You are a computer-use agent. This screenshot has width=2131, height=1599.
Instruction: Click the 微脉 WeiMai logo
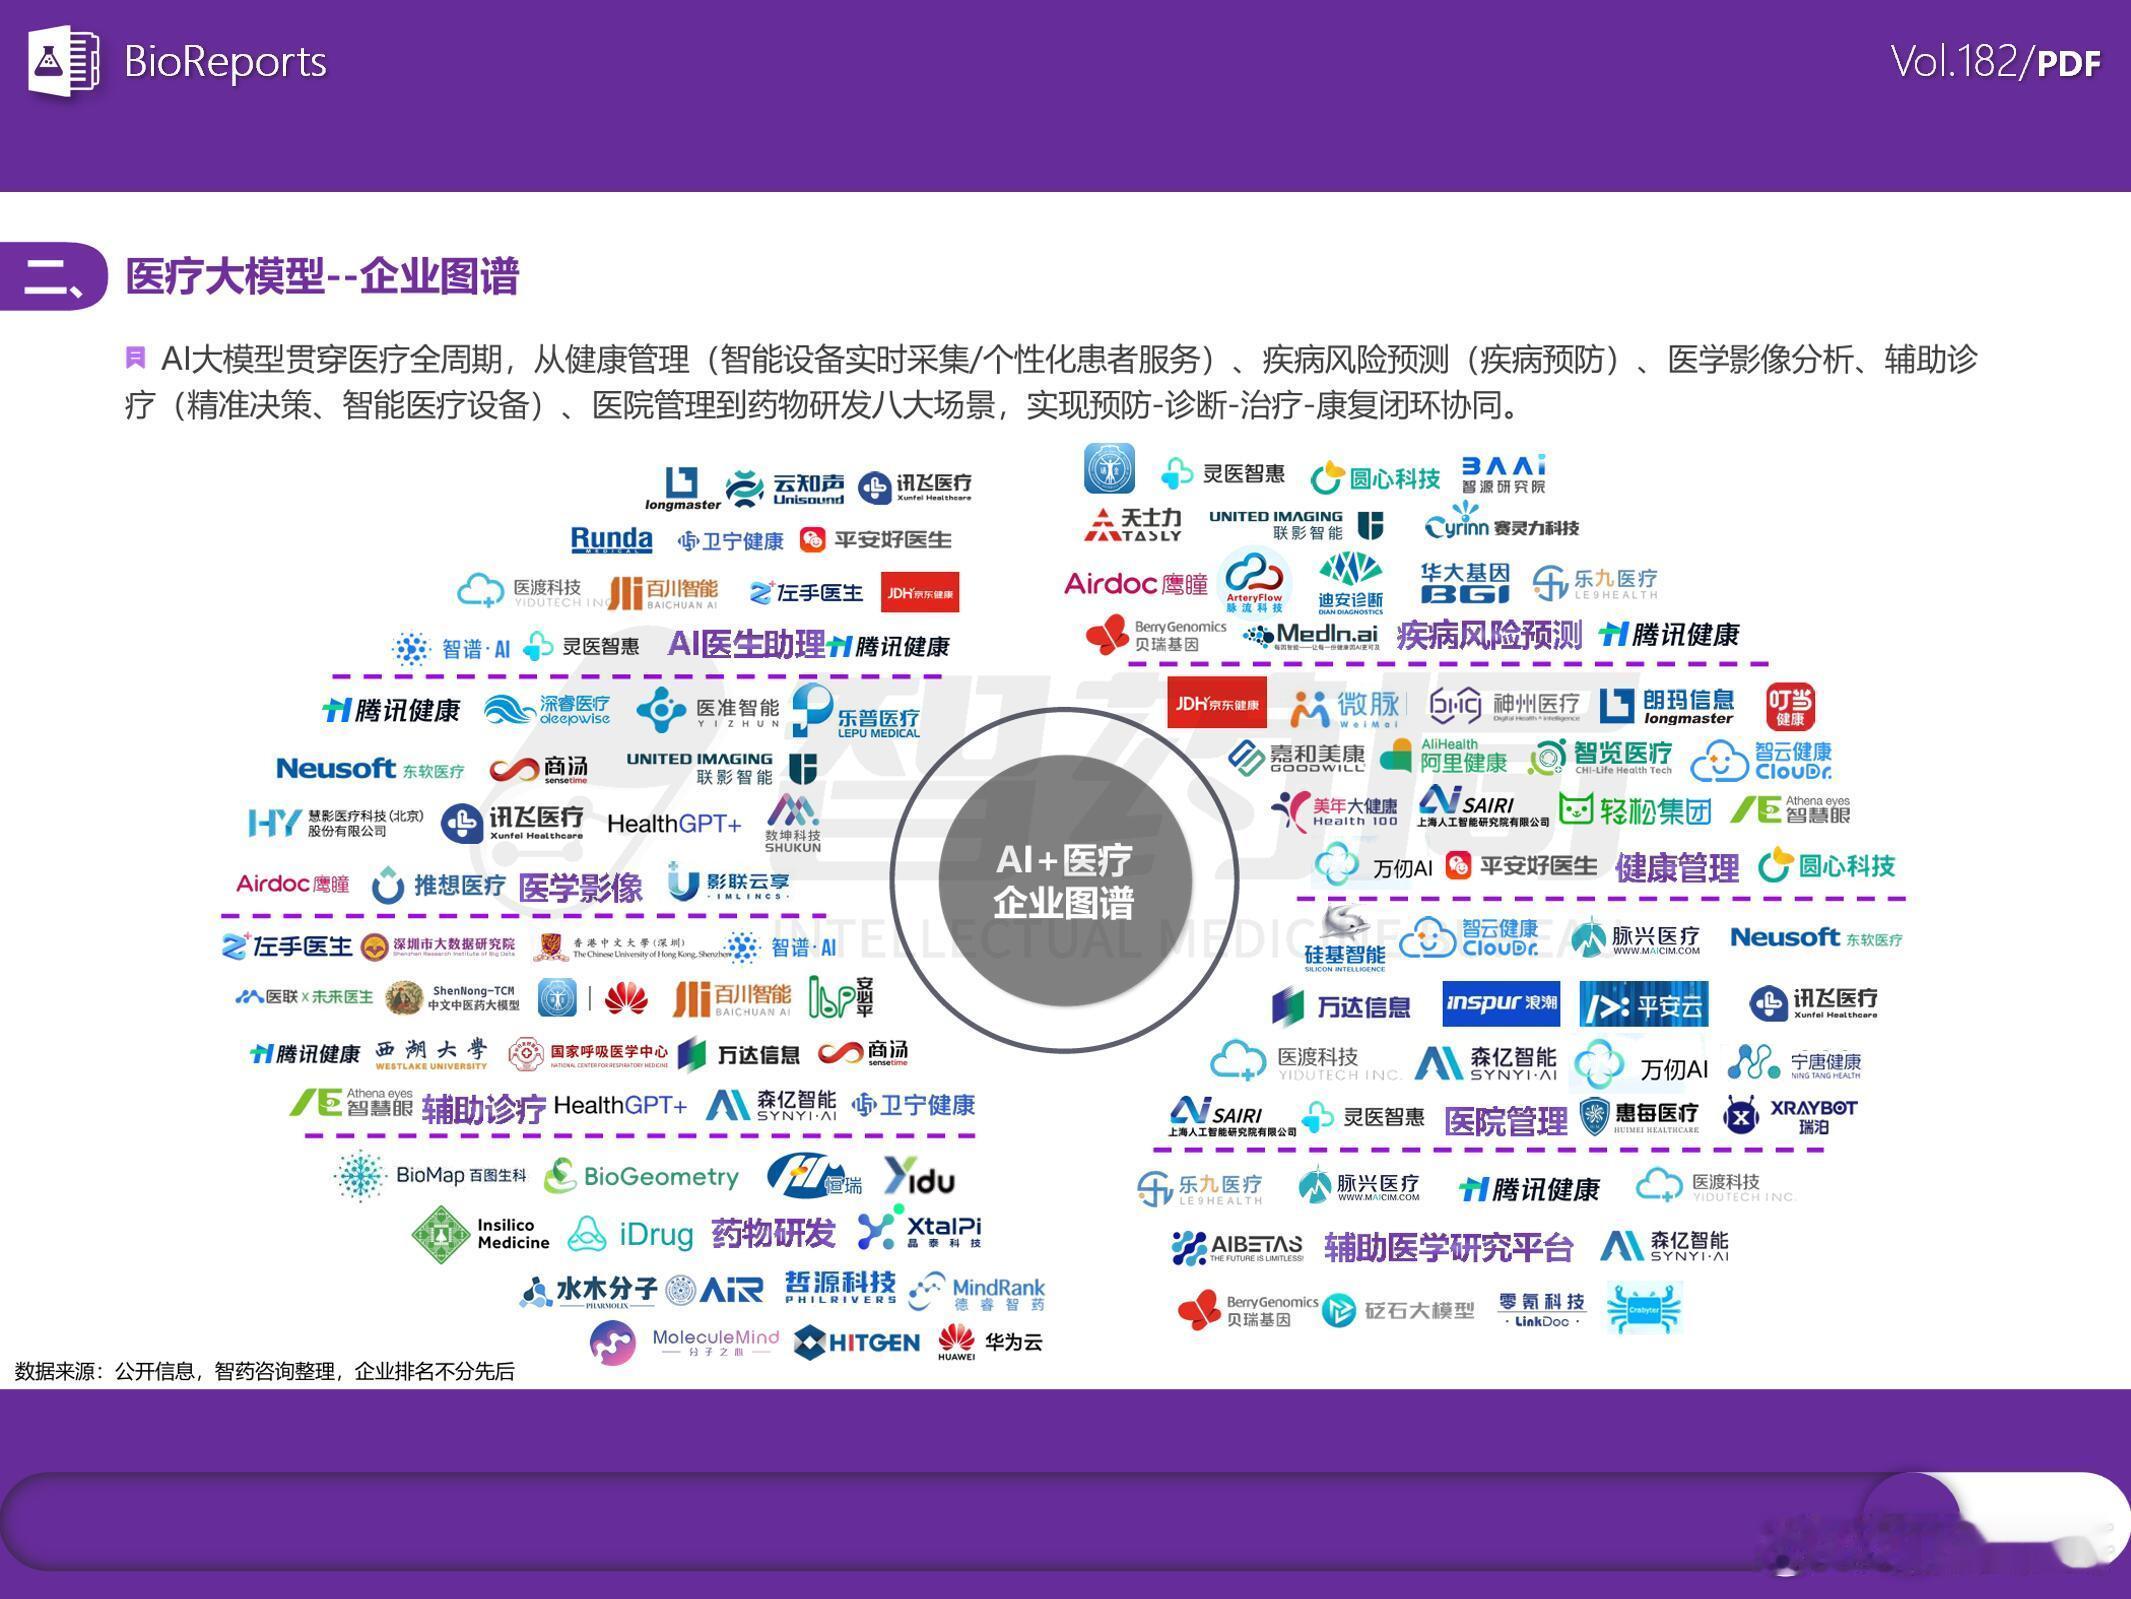click(x=1344, y=708)
